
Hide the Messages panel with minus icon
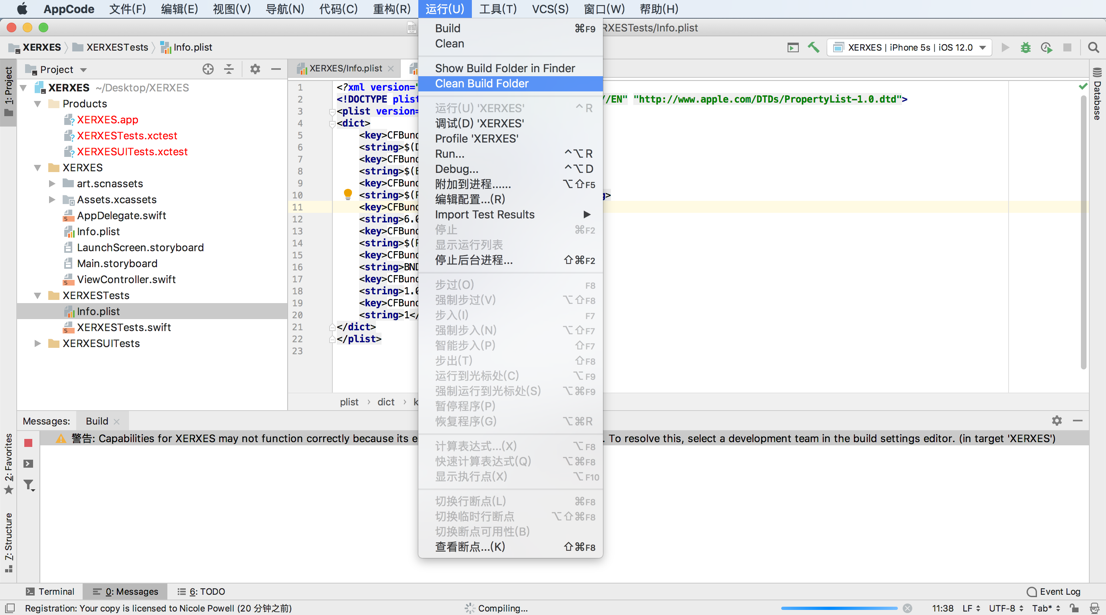pyautogui.click(x=1078, y=420)
